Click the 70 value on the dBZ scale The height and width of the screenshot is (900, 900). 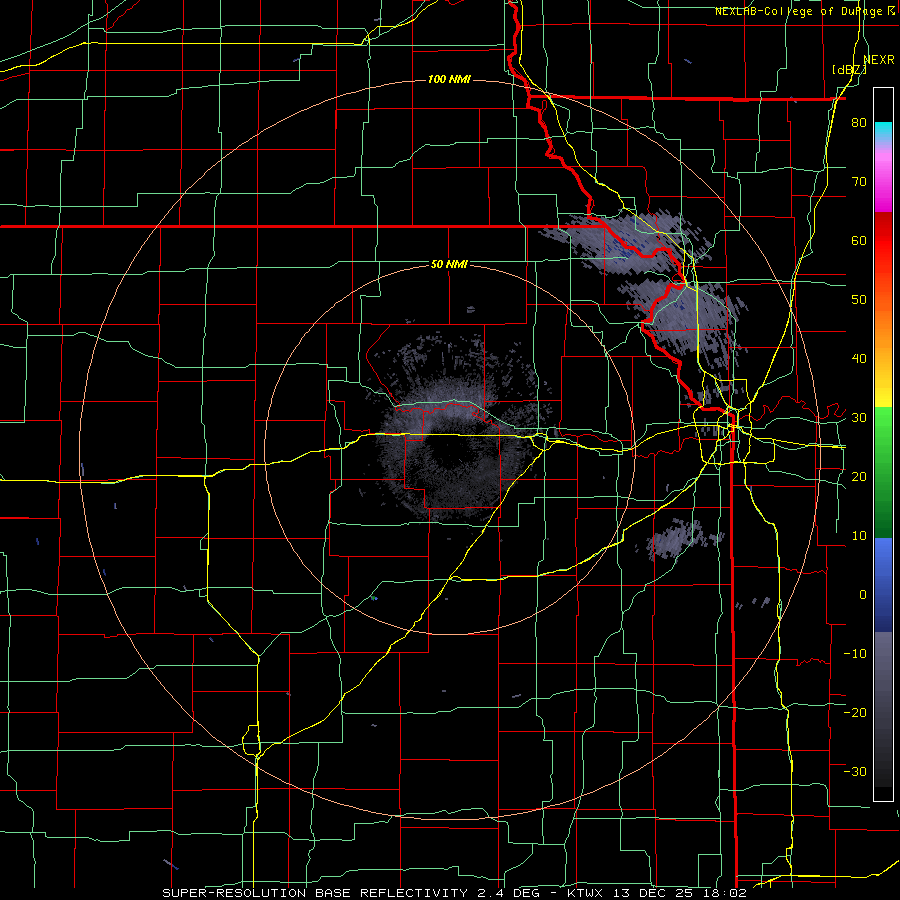859,182
